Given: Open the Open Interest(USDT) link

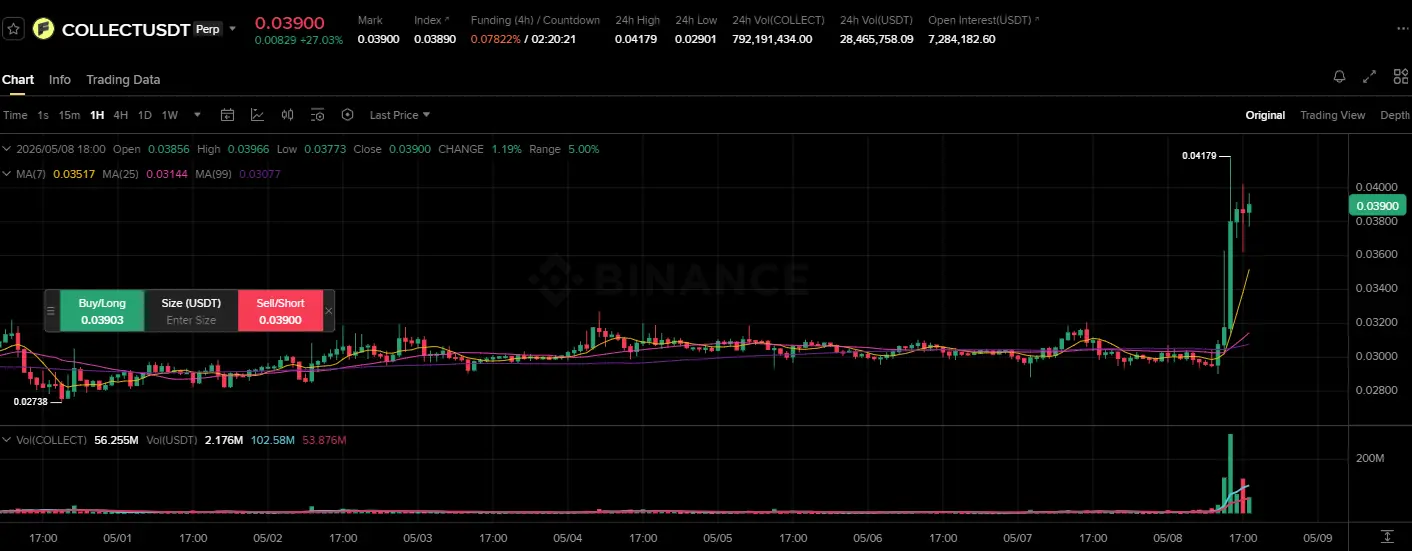Looking at the screenshot, I should [x=983, y=20].
